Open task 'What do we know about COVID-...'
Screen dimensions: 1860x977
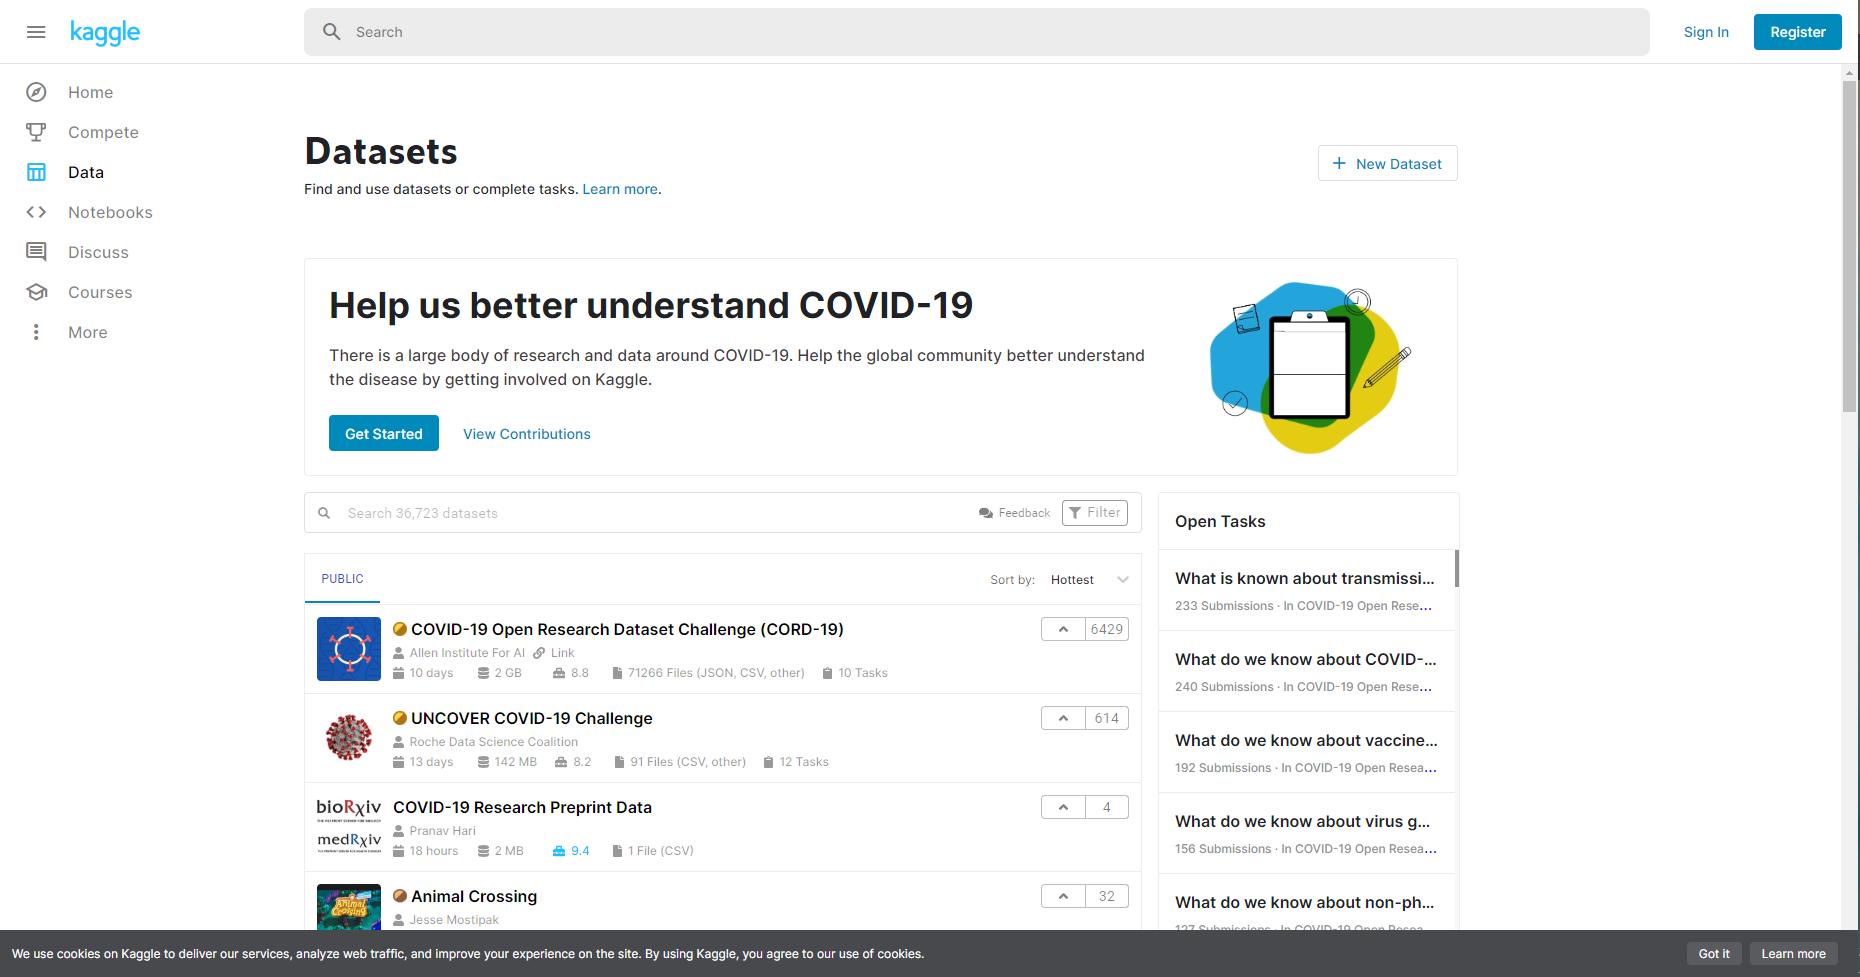[x=1306, y=659]
